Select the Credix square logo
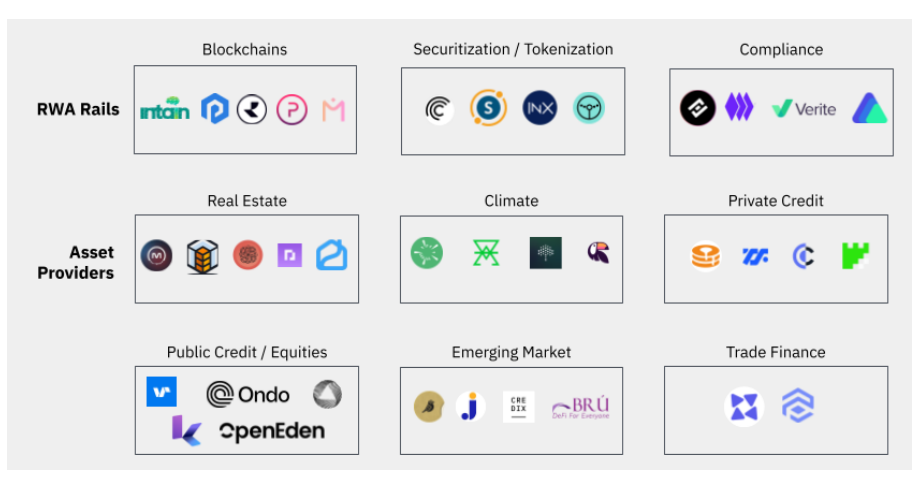The image size is (921, 488). tap(519, 406)
